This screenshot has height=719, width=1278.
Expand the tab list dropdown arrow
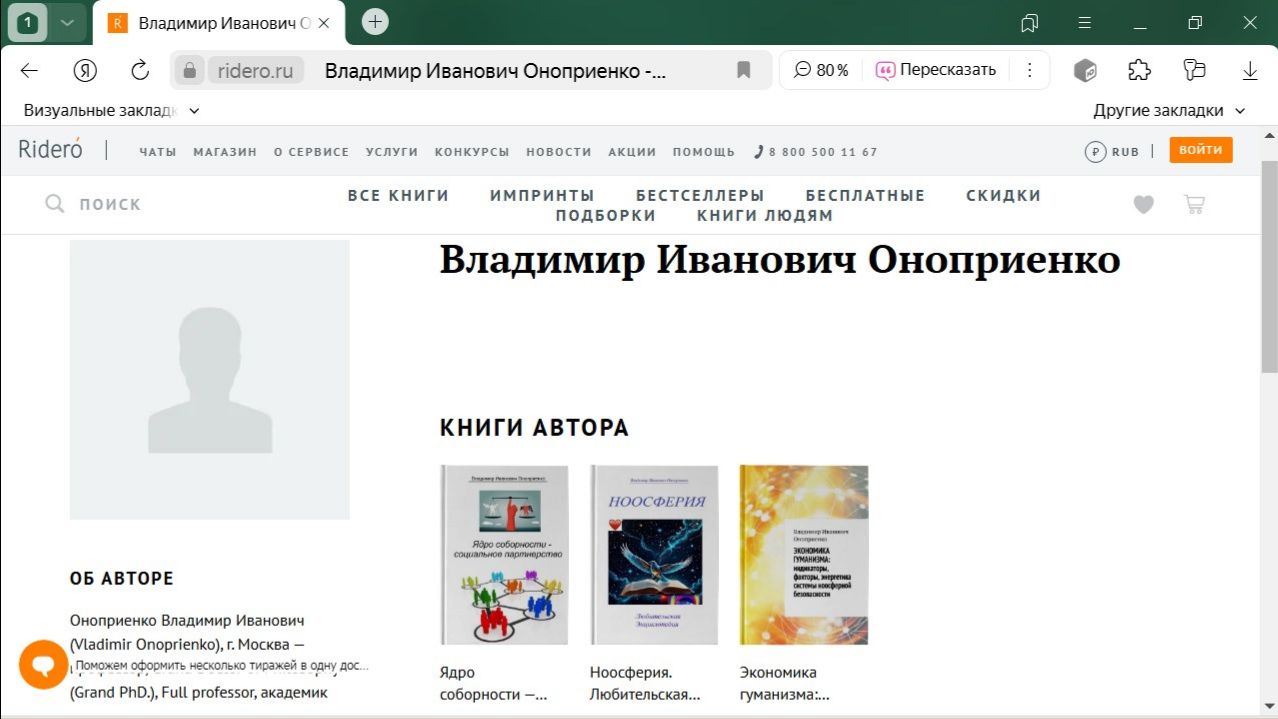(67, 22)
